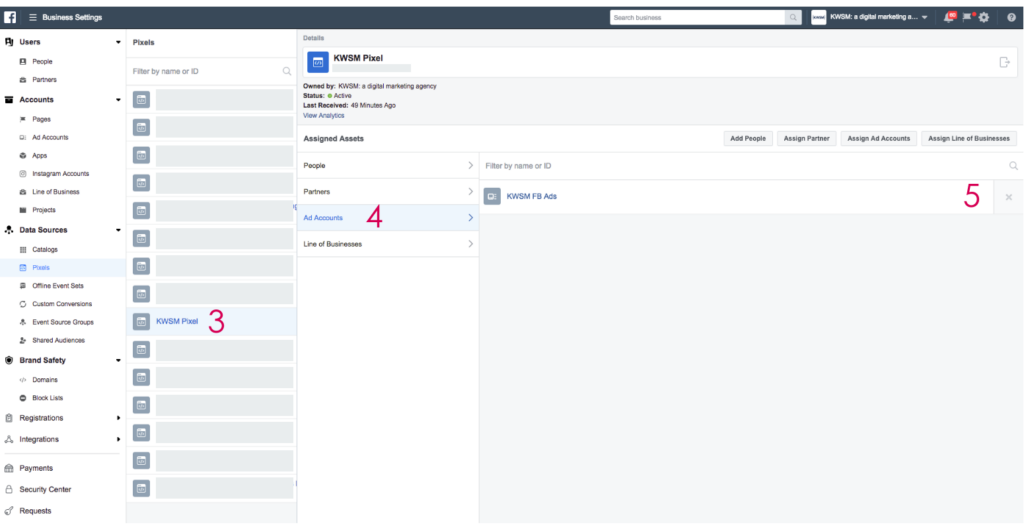Collapse the Data Sources section
The image size is (1024, 529).
[118, 230]
